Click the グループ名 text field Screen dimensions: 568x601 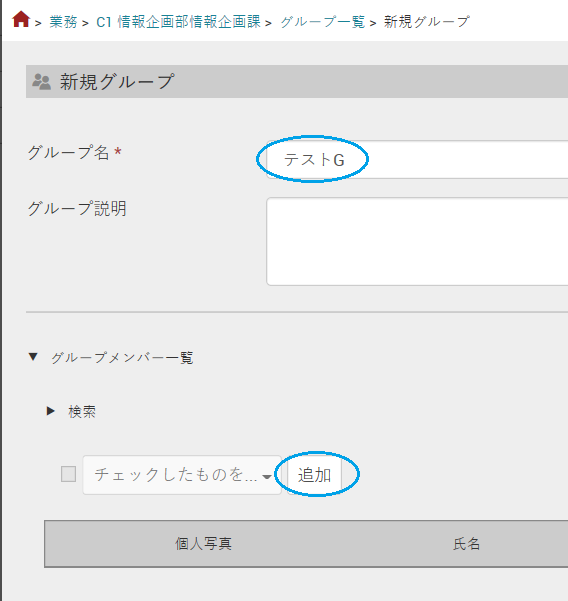[x=417, y=159]
